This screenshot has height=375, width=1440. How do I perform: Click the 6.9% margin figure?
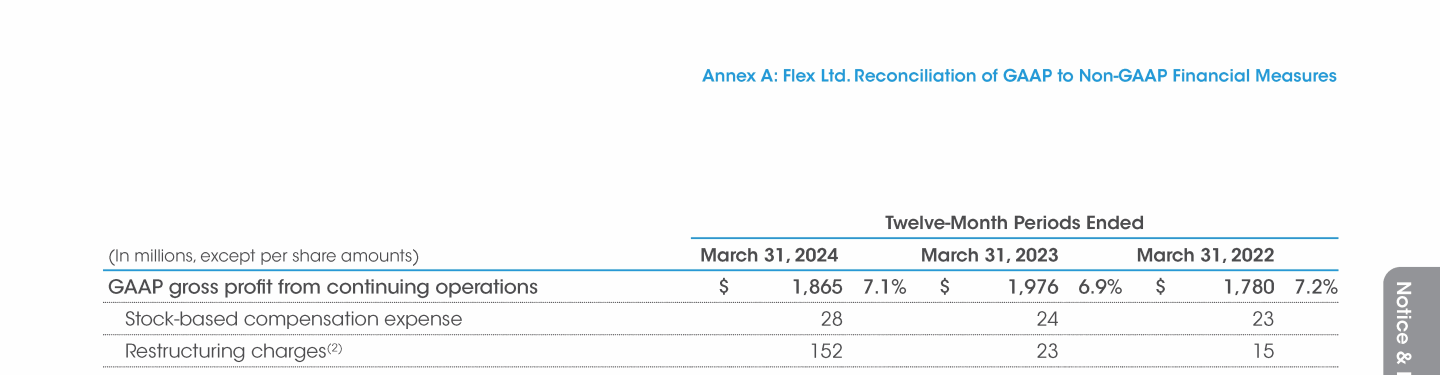1099,288
